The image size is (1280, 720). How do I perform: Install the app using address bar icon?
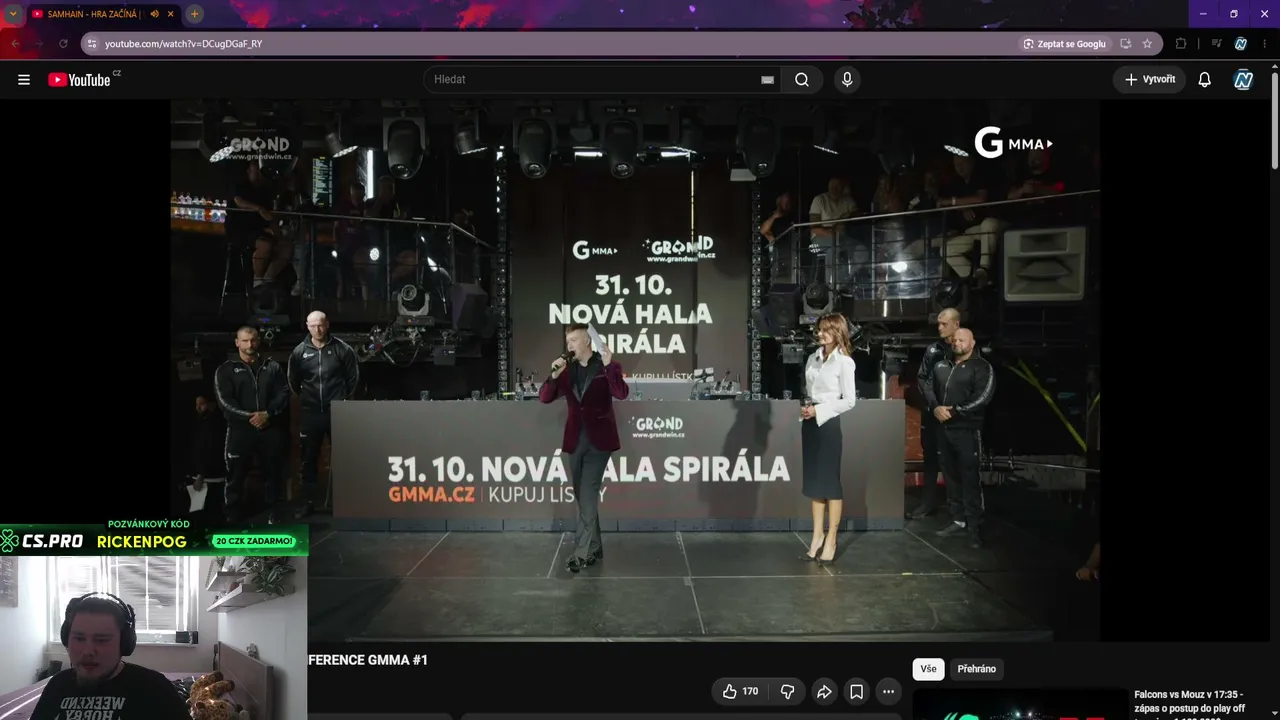(x=1126, y=44)
